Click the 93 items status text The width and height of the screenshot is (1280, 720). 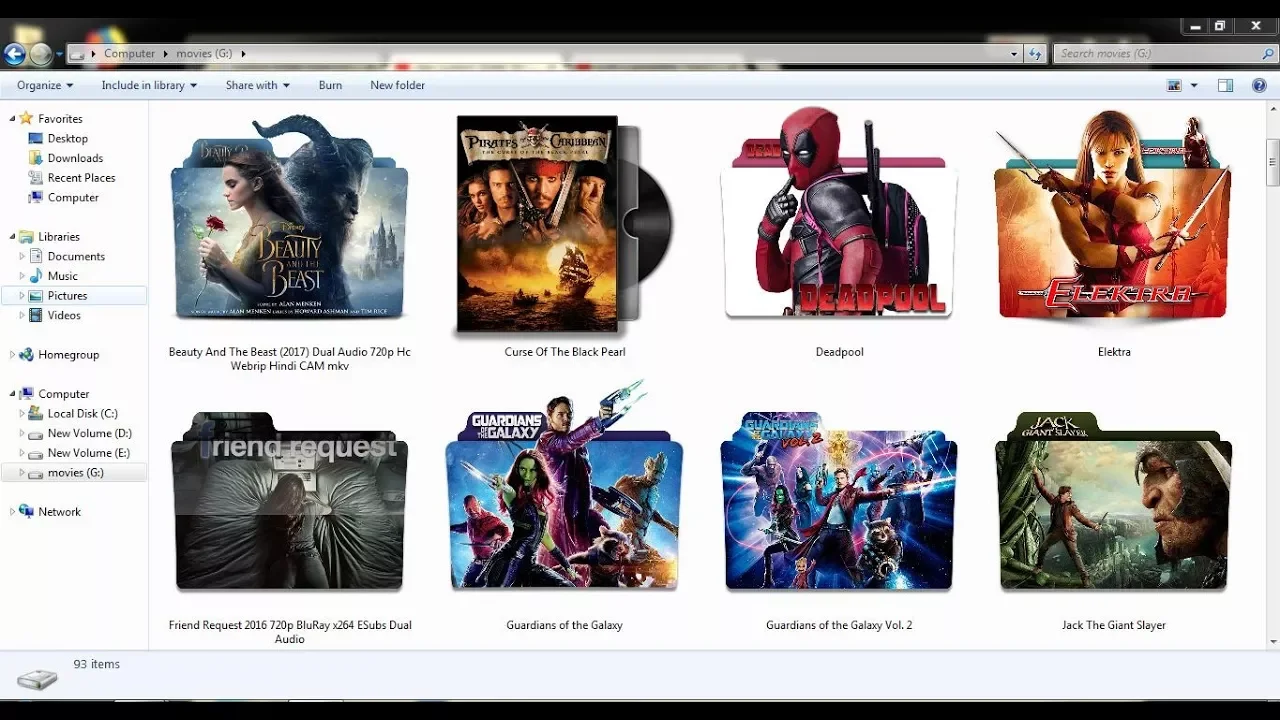(x=96, y=664)
